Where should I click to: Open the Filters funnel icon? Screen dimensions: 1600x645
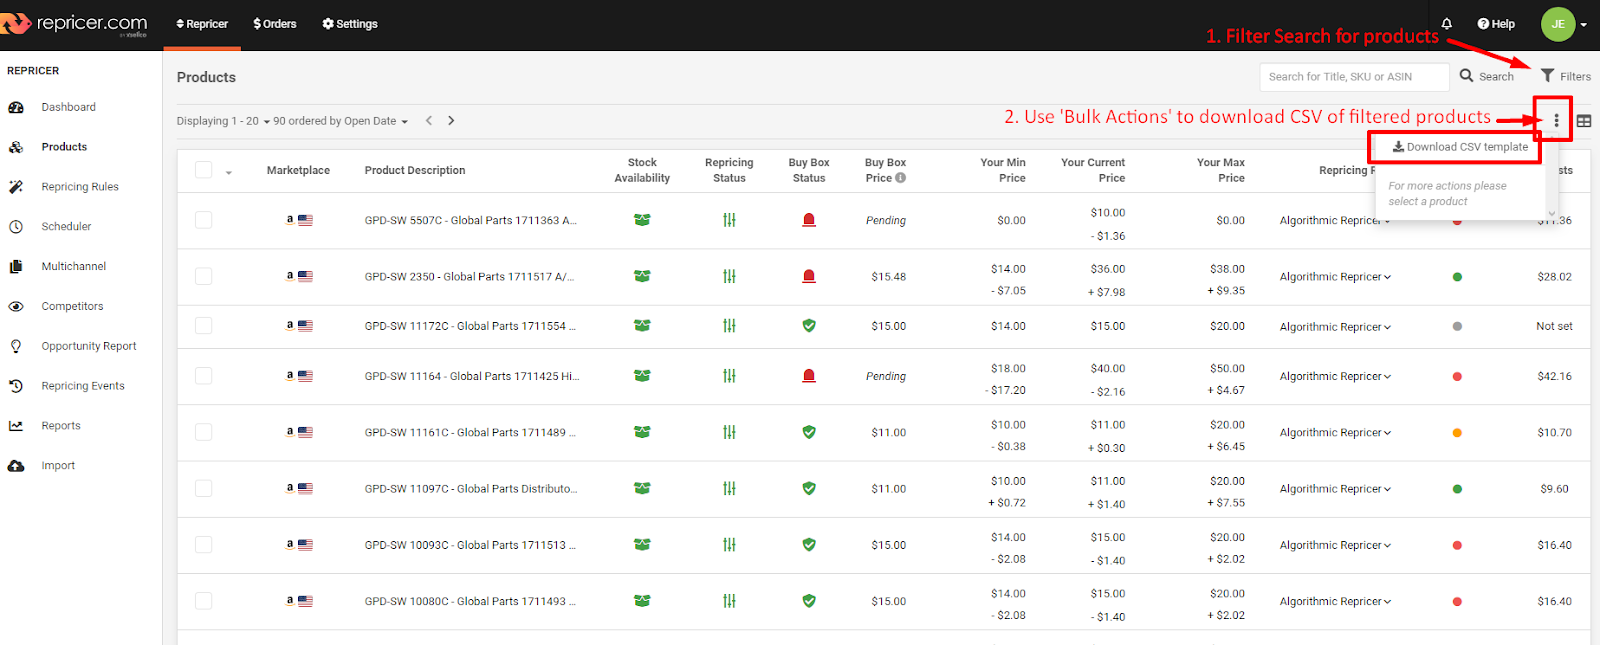1547,75
